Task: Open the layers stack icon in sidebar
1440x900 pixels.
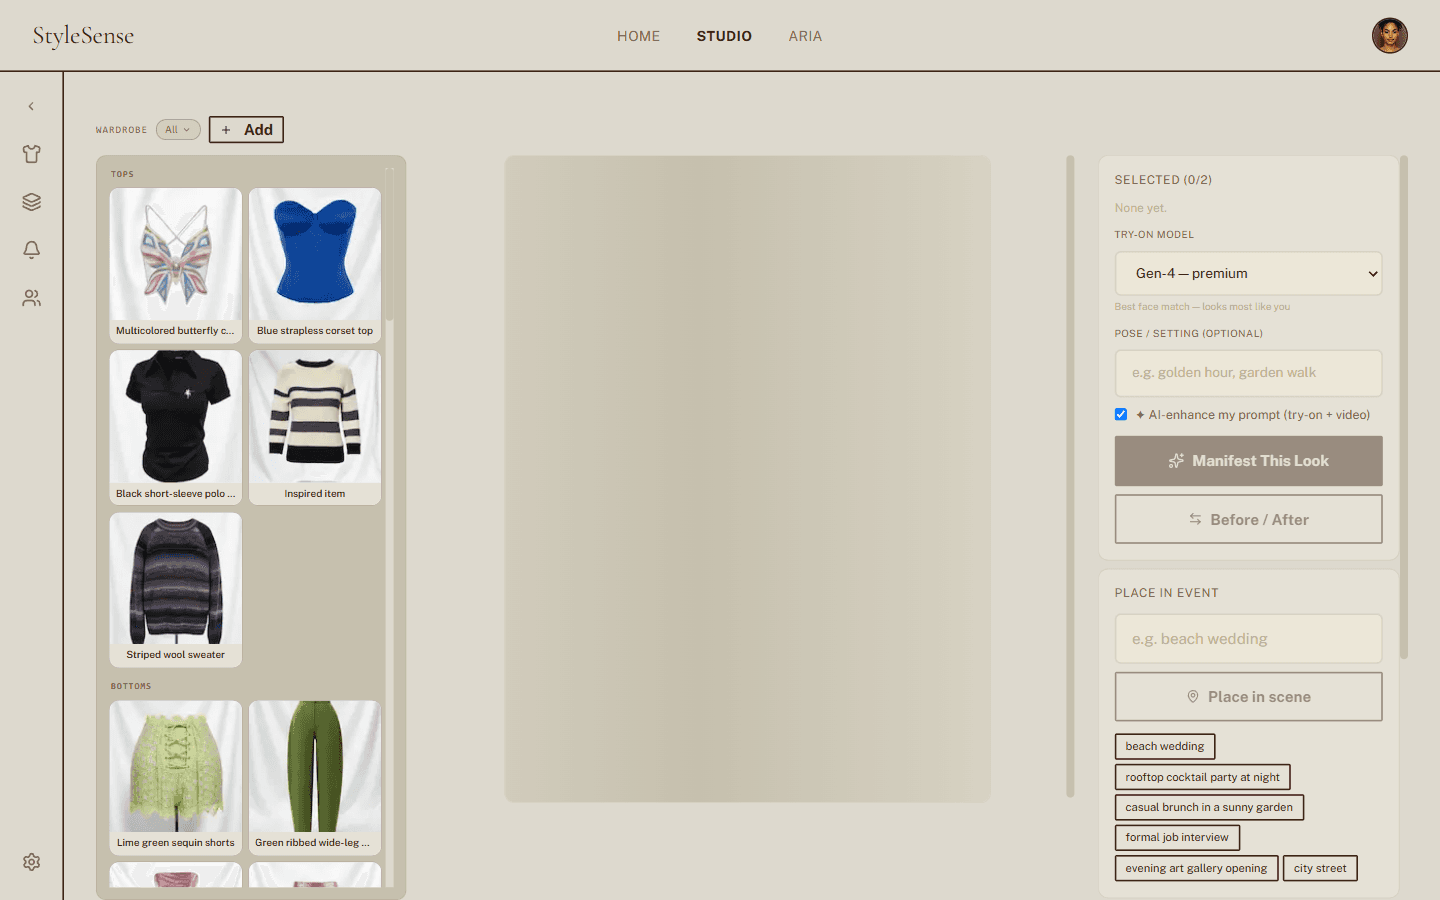Action: pyautogui.click(x=32, y=202)
